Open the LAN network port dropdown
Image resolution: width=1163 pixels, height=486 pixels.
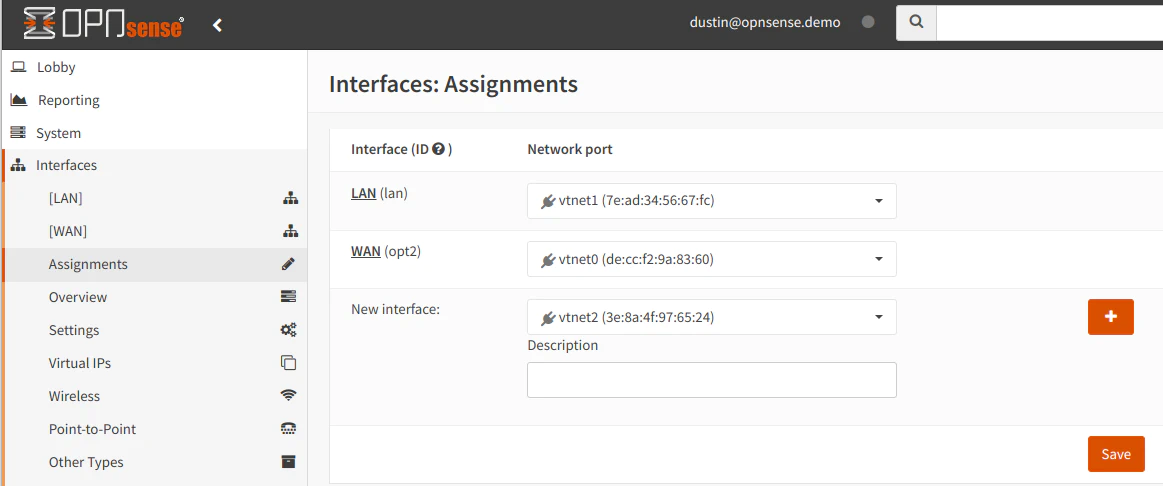coord(711,201)
